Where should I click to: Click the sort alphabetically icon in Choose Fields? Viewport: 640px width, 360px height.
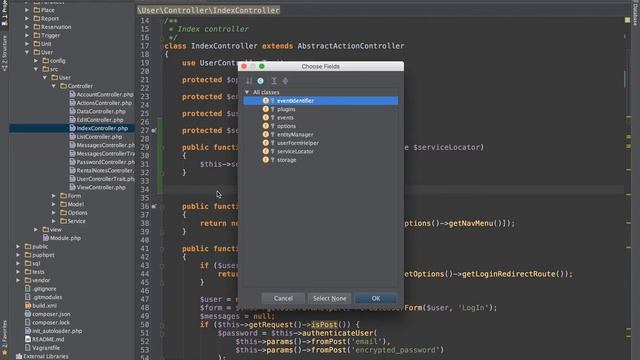click(249, 81)
